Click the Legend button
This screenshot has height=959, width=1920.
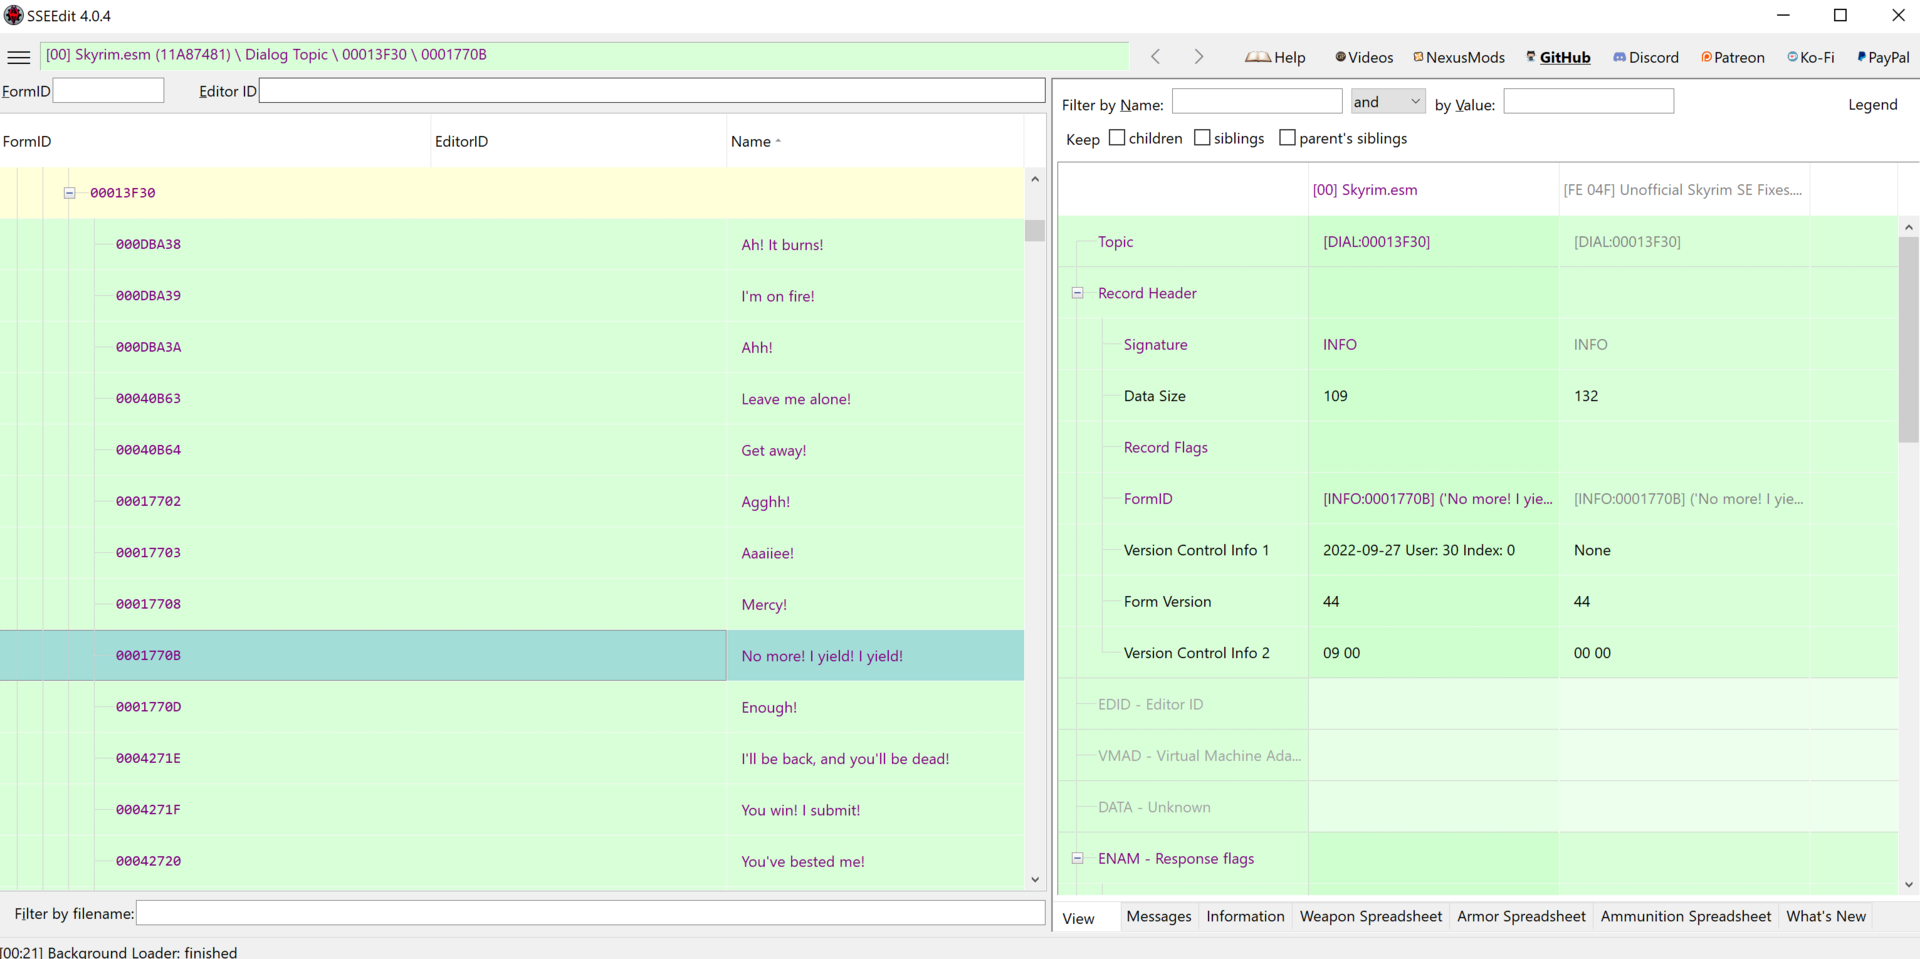coord(1872,104)
